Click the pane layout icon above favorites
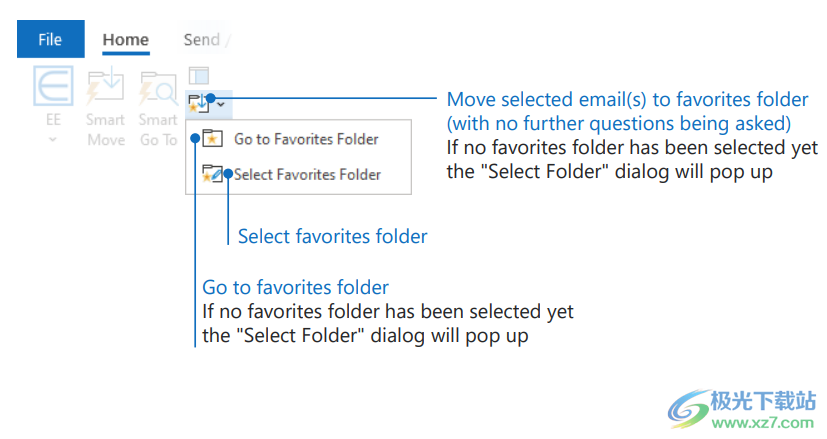The image size is (827, 439). pos(199,75)
